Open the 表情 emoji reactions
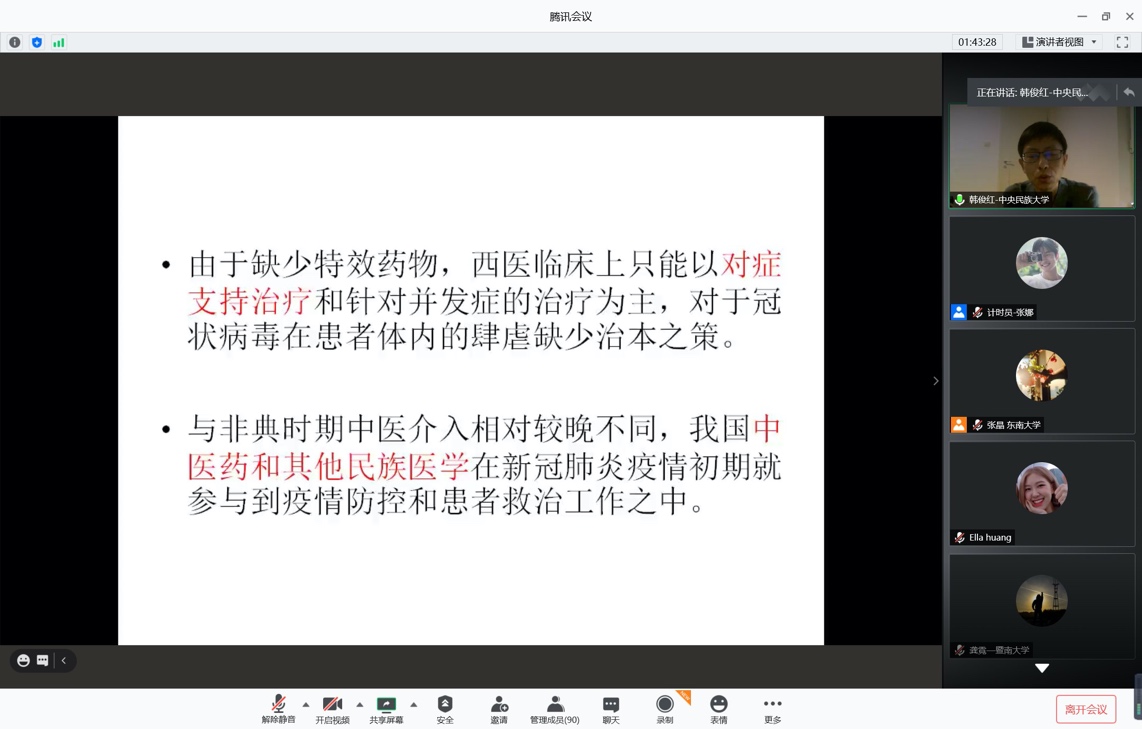 click(718, 709)
